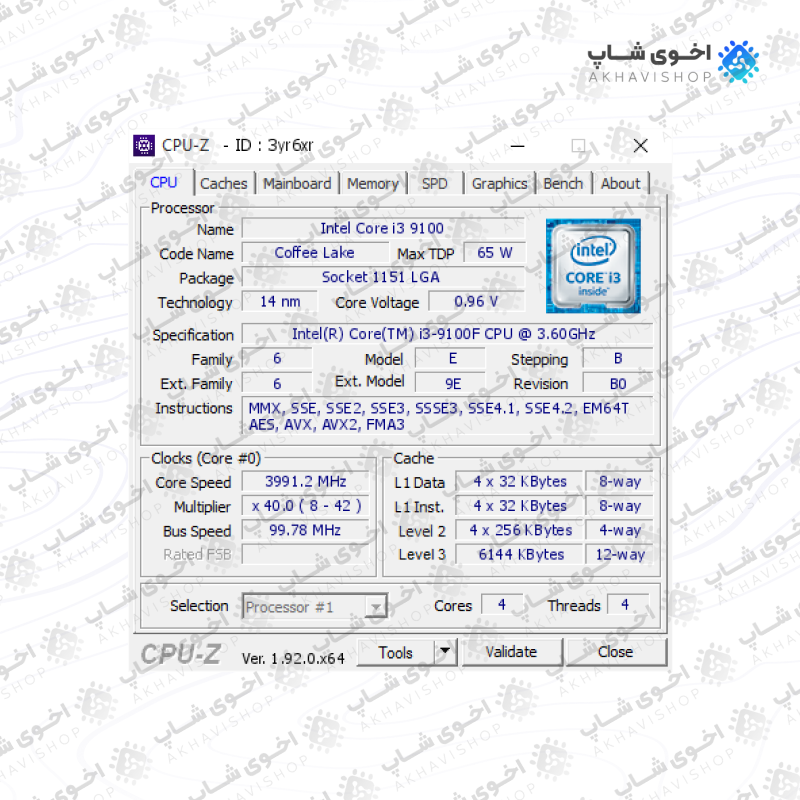800x800 pixels.
Task: Click the Level 2 associativity 4-way
Action: [x=619, y=531]
